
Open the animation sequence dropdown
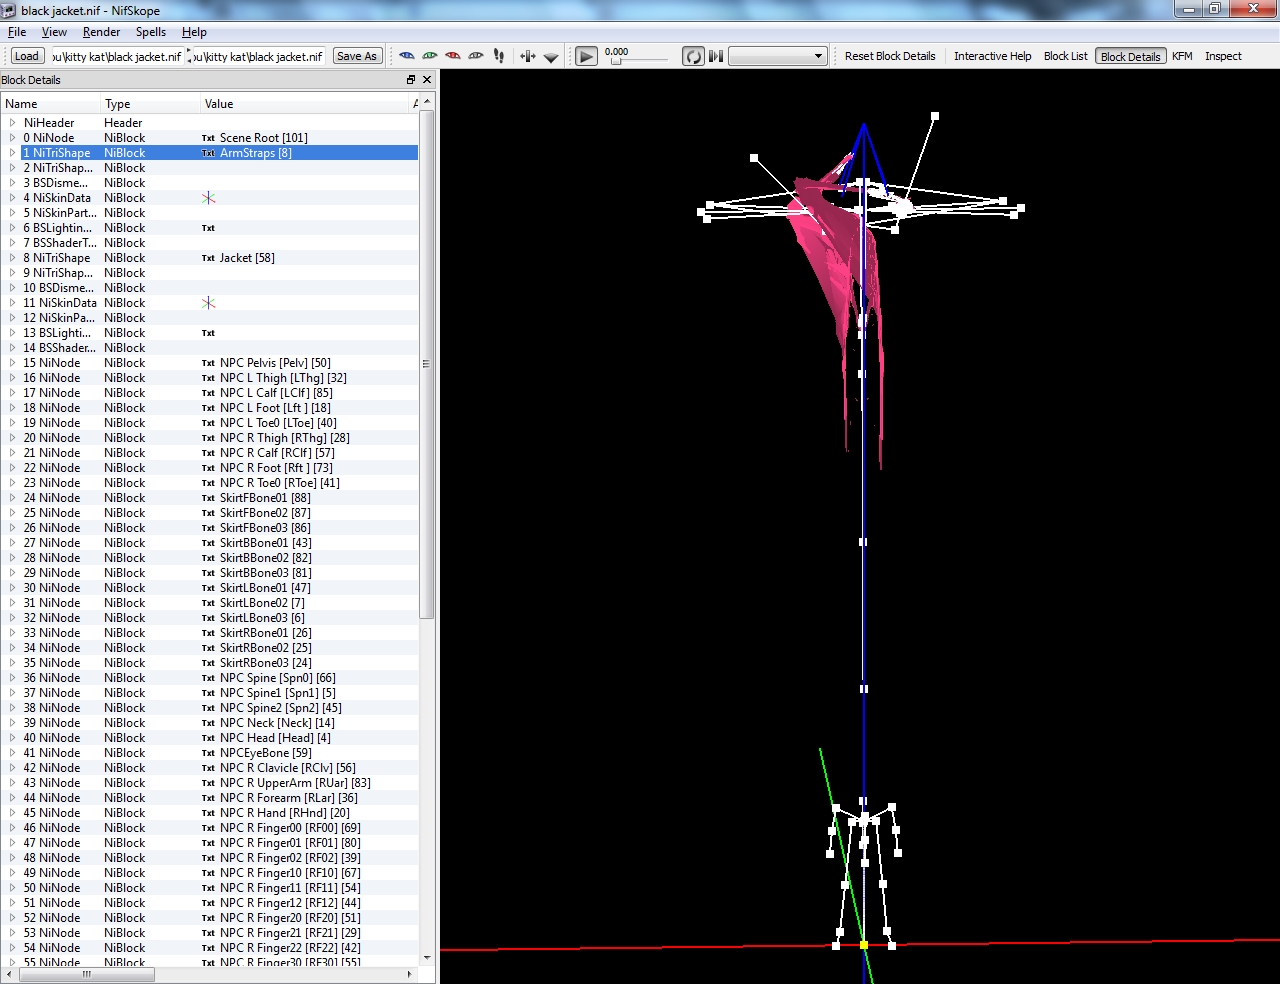[777, 56]
